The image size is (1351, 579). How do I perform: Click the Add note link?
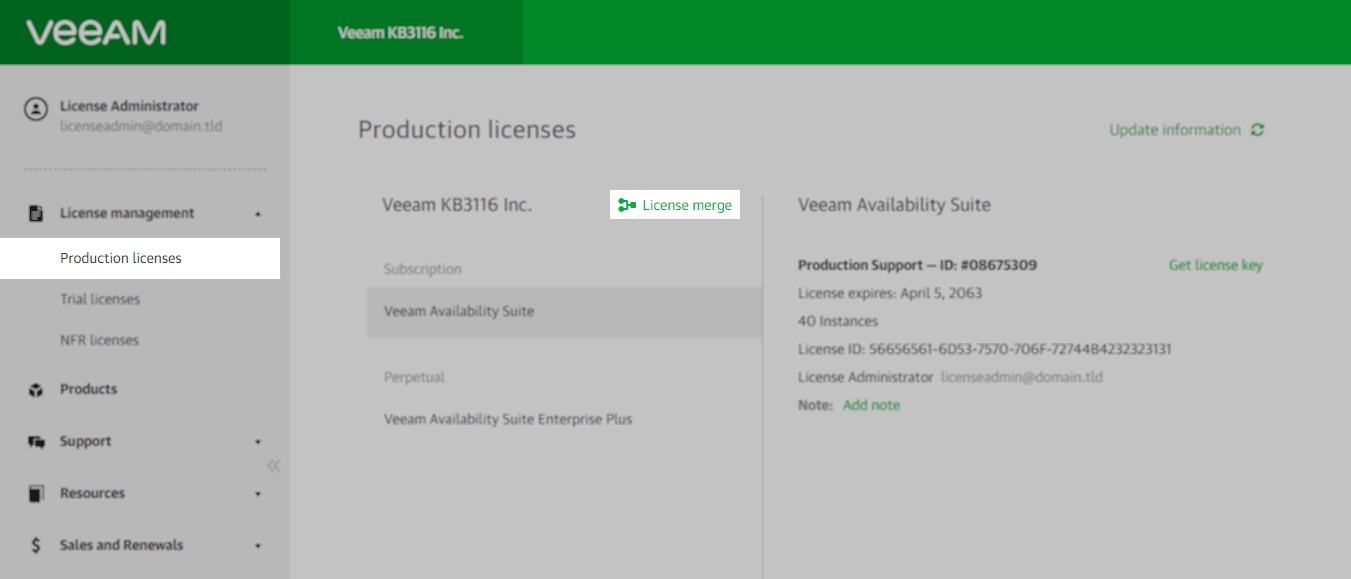point(871,405)
